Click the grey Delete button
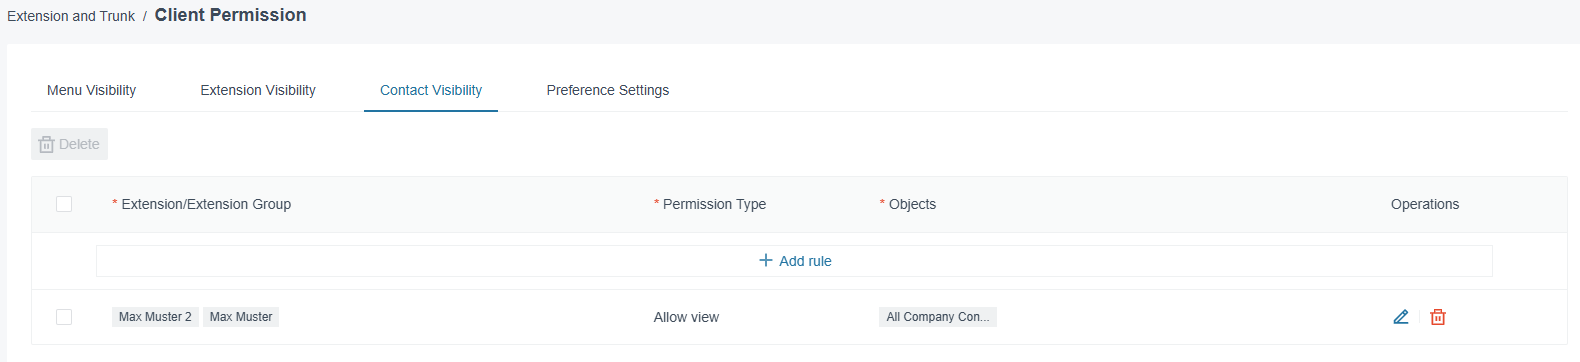The image size is (1580, 362). click(69, 144)
